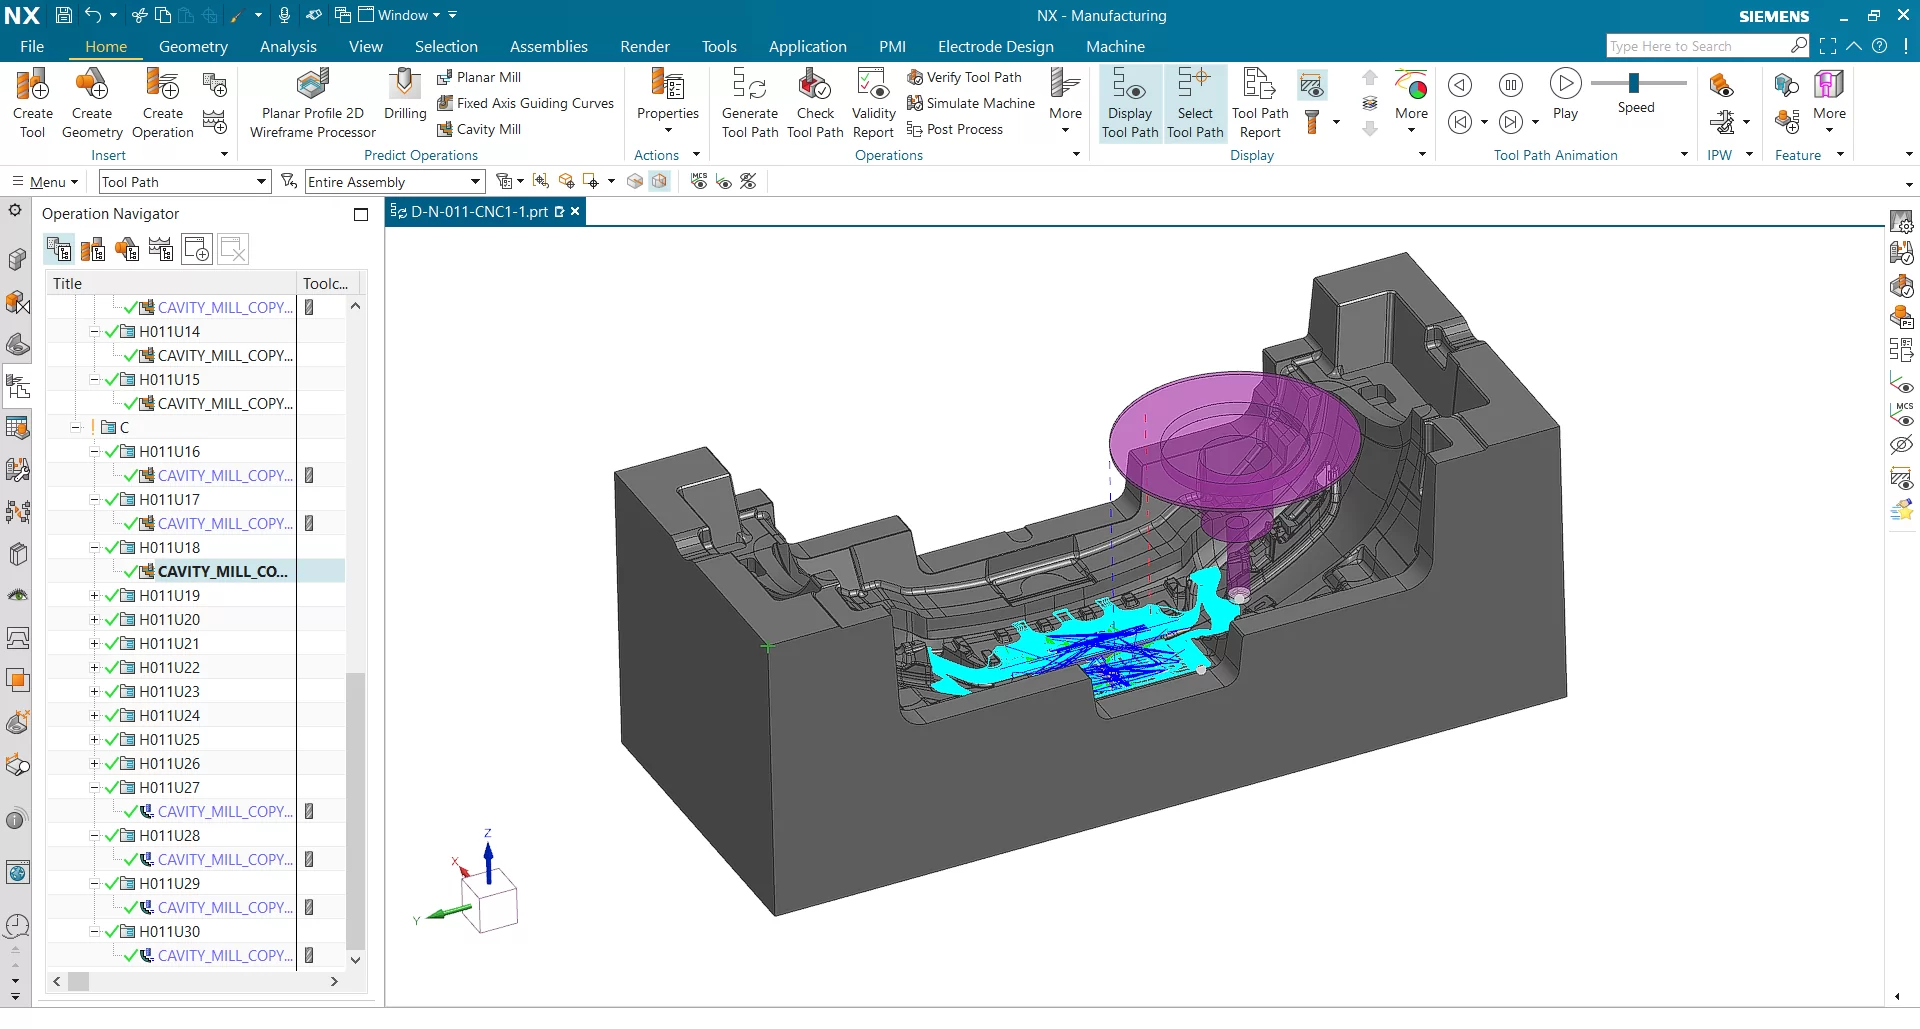Image resolution: width=1920 pixels, height=1029 pixels.
Task: Expand the Actions group options
Action: [x=696, y=155]
